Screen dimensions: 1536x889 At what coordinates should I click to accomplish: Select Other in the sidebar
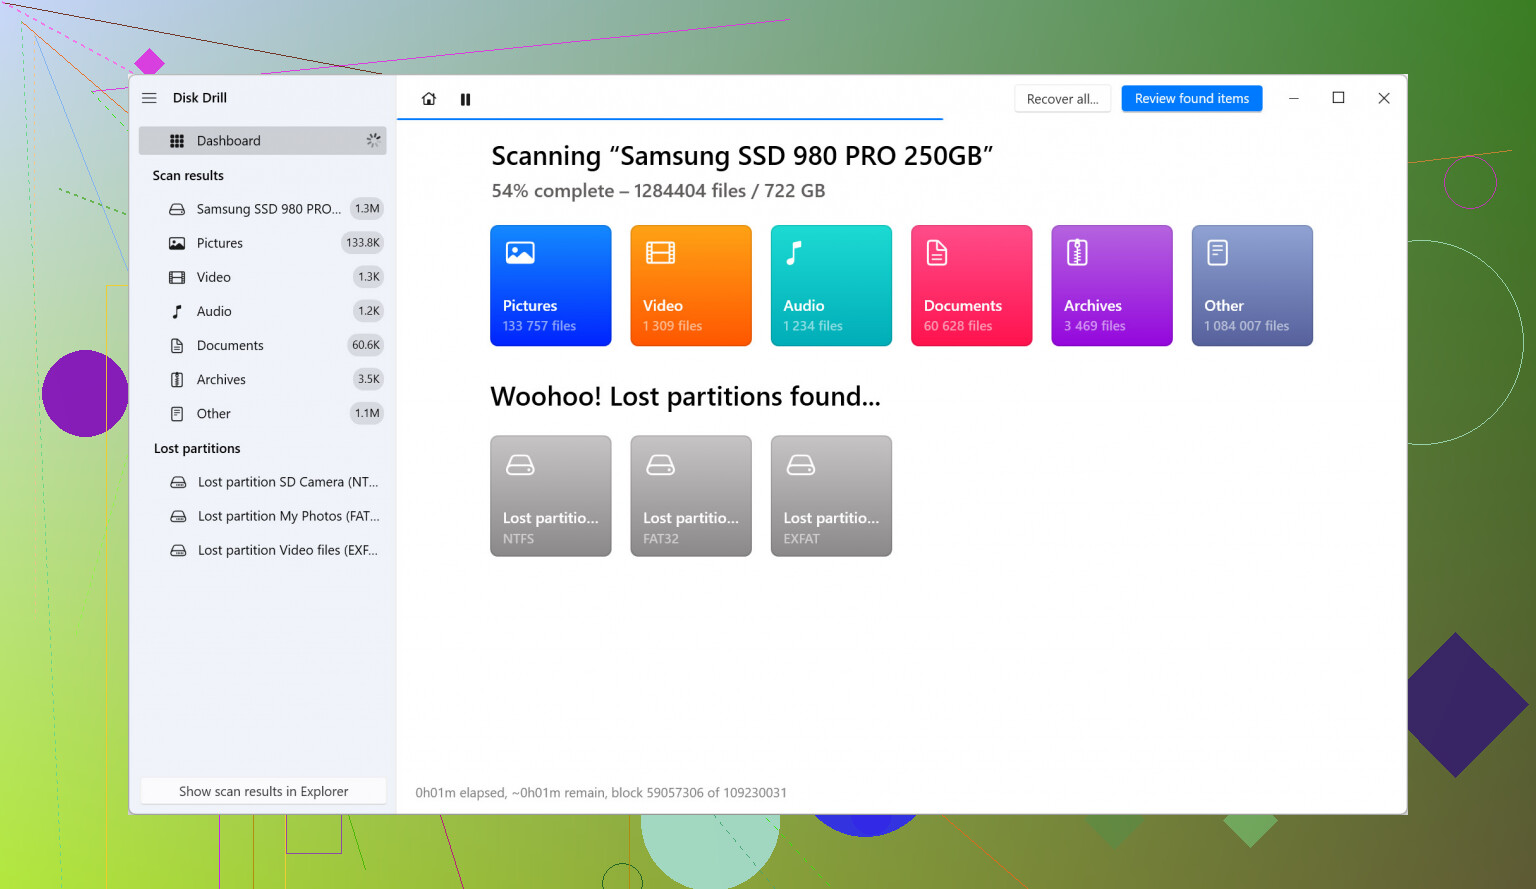262,413
